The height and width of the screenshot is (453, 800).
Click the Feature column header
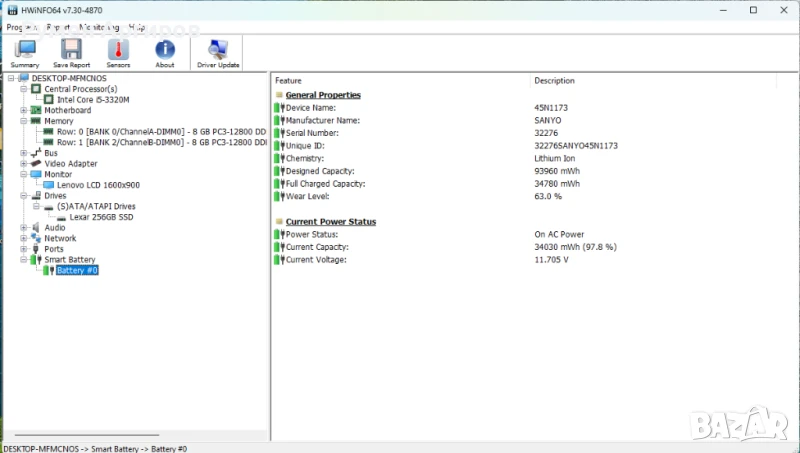point(289,80)
